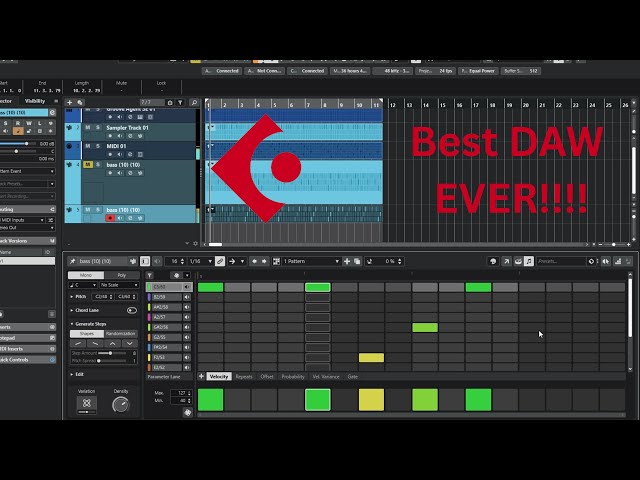Mute the A2/57 lane speaker
This screenshot has height=480, width=640.
tap(187, 317)
